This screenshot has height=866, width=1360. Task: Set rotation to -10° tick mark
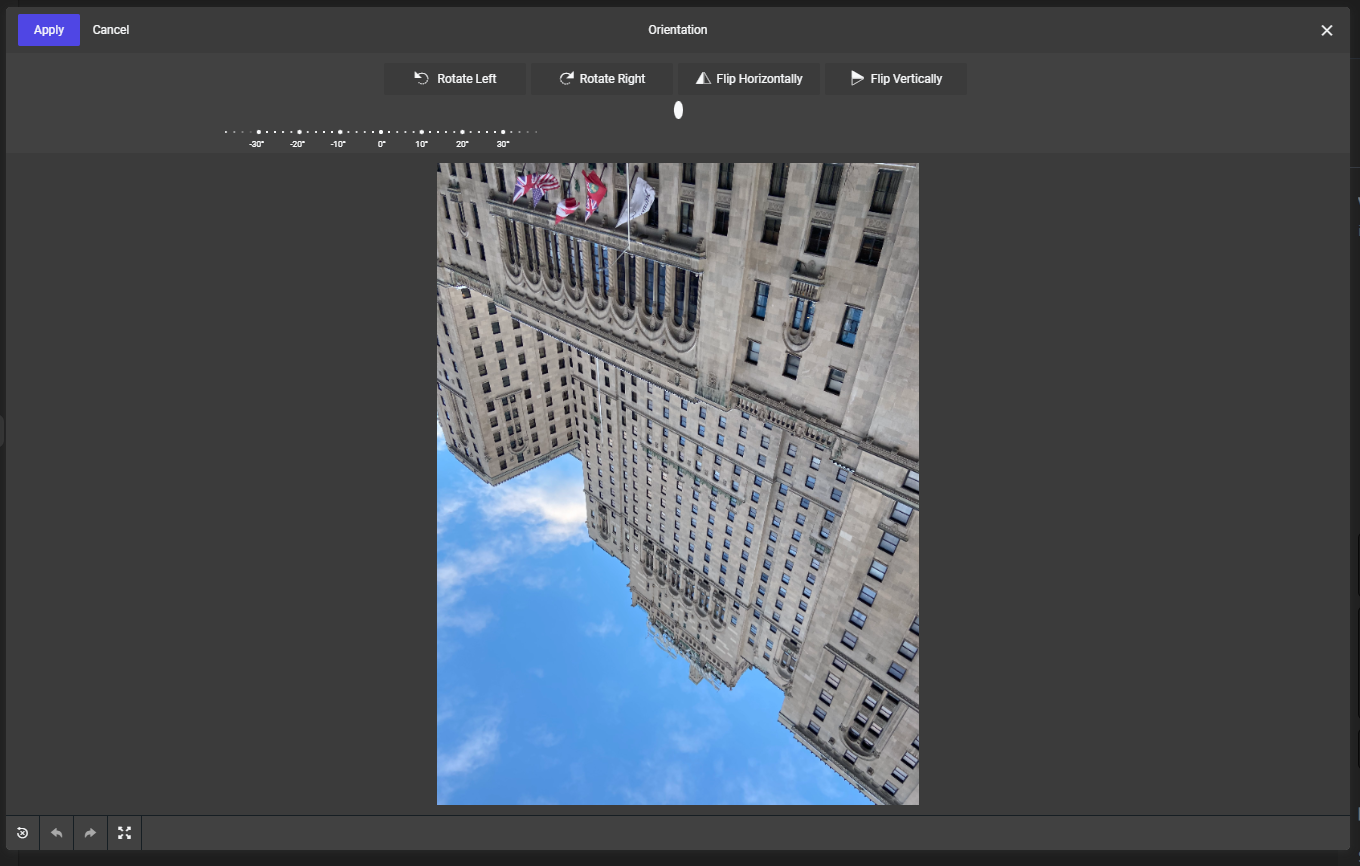tap(340, 132)
